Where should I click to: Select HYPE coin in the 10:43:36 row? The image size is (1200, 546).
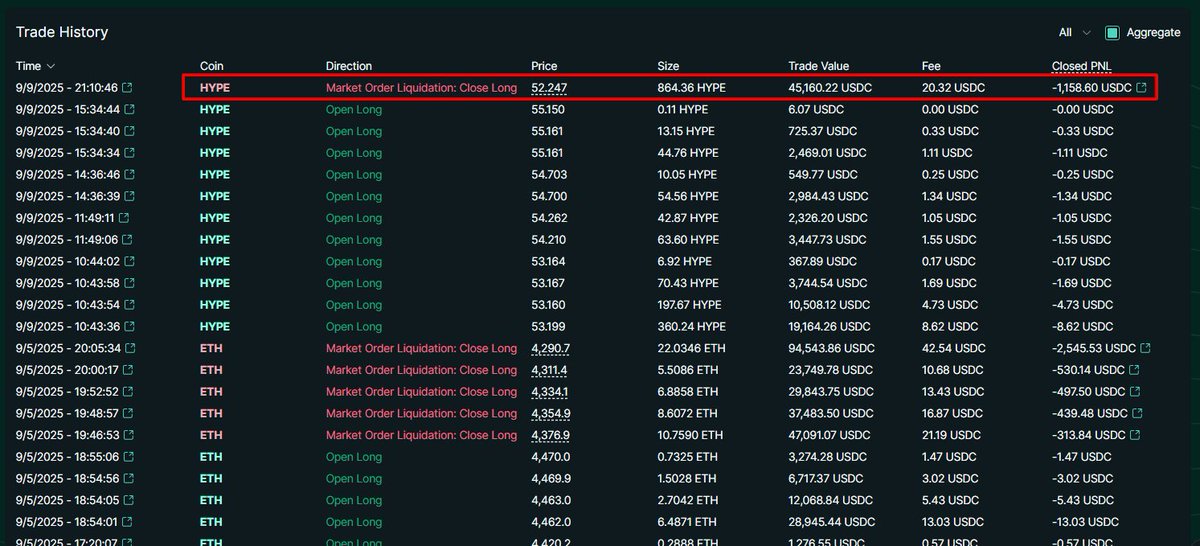(215, 327)
